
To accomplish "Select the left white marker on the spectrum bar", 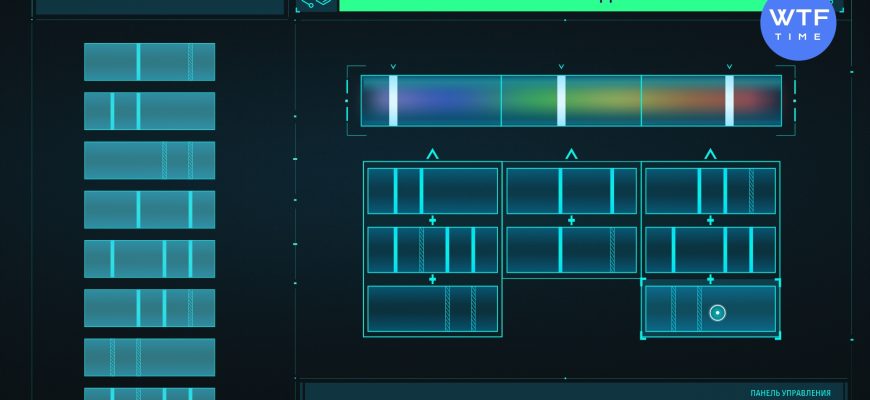I will [393, 100].
